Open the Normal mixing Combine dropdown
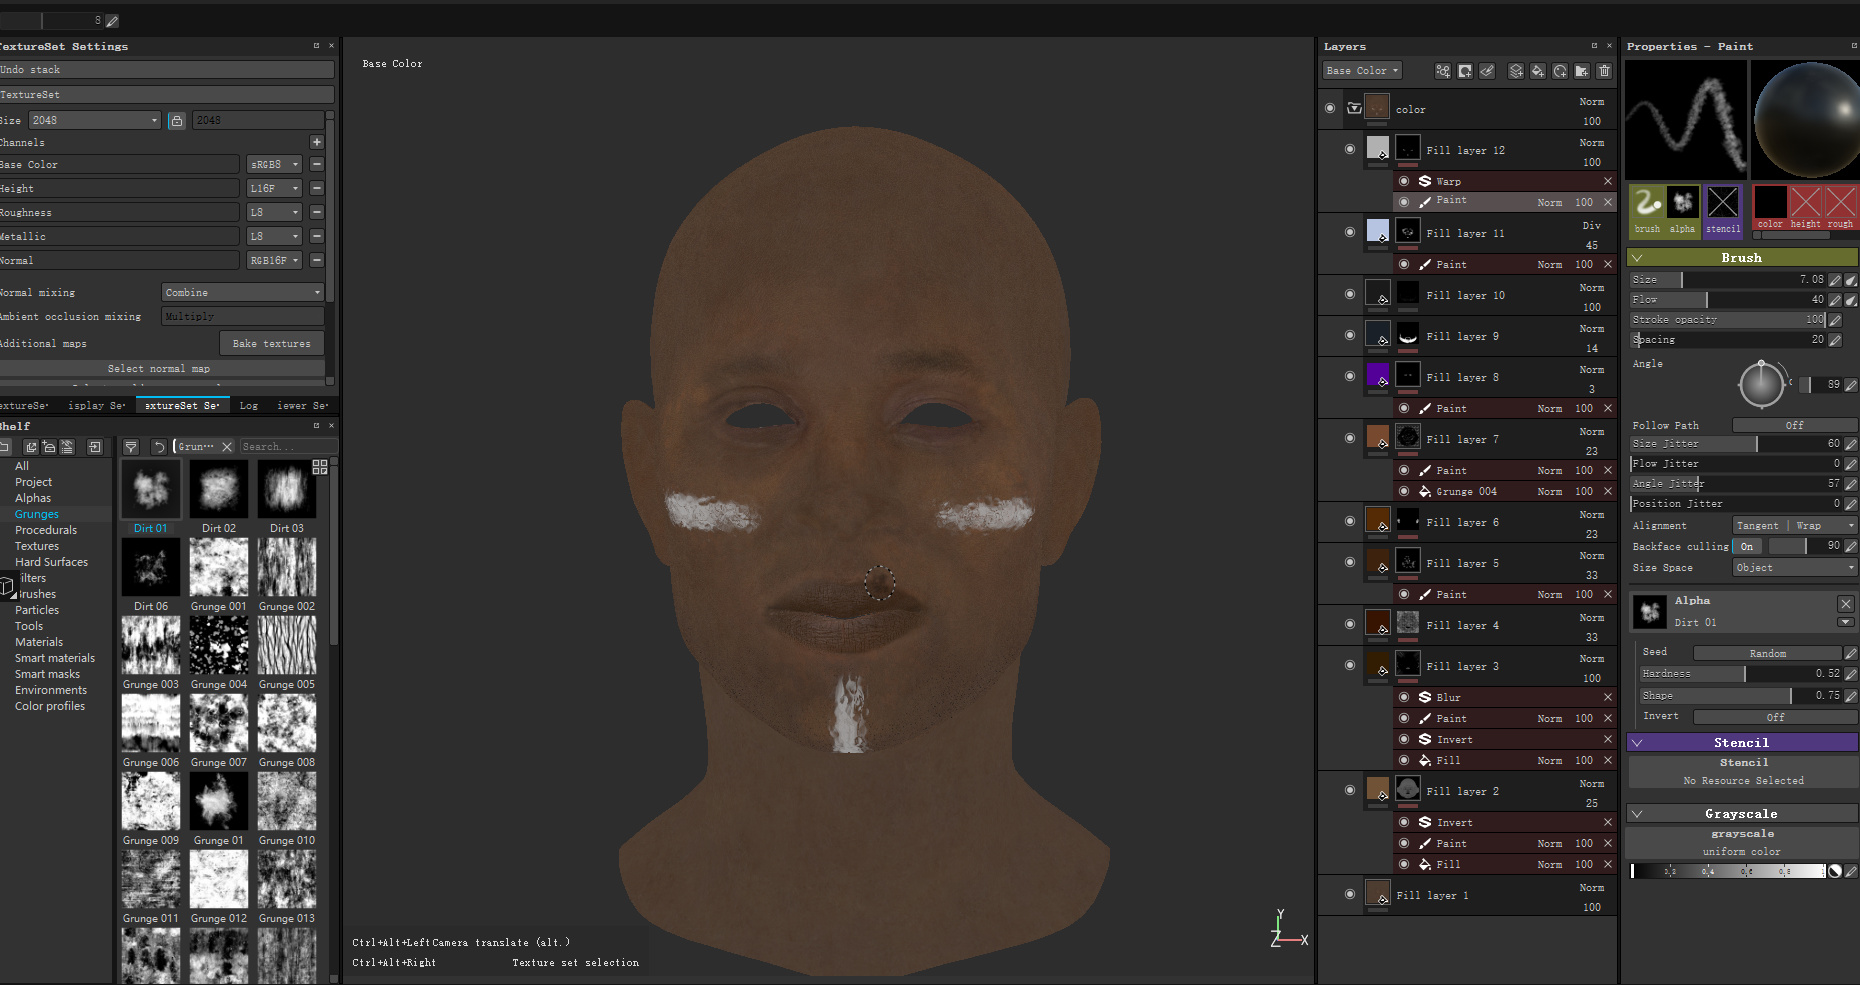Screen dimensions: 1860x985 coord(243,292)
